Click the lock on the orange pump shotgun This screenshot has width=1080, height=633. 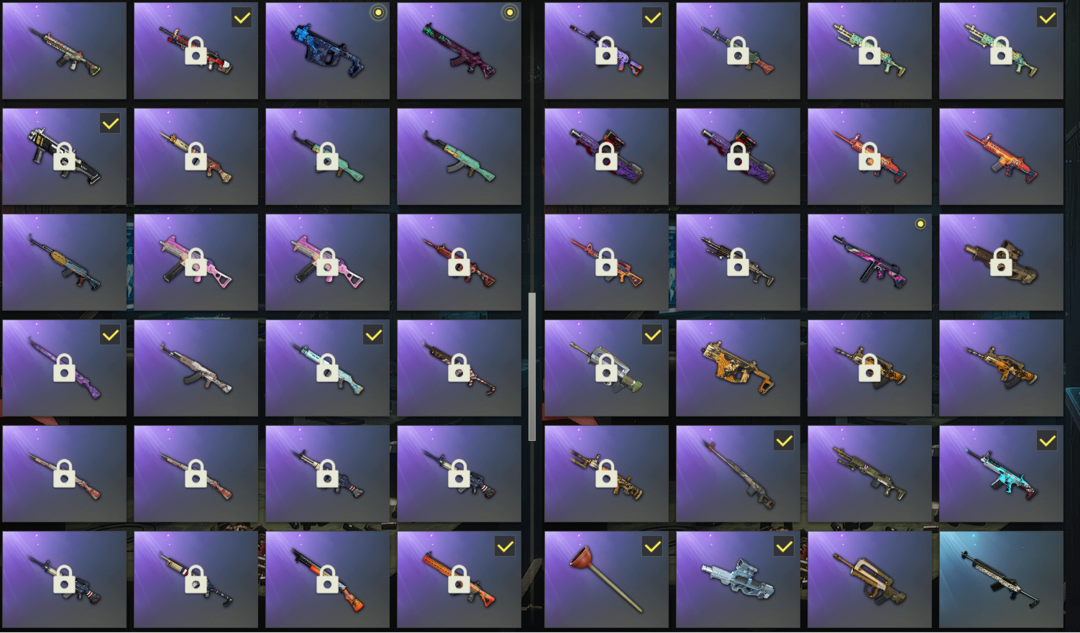point(327,579)
